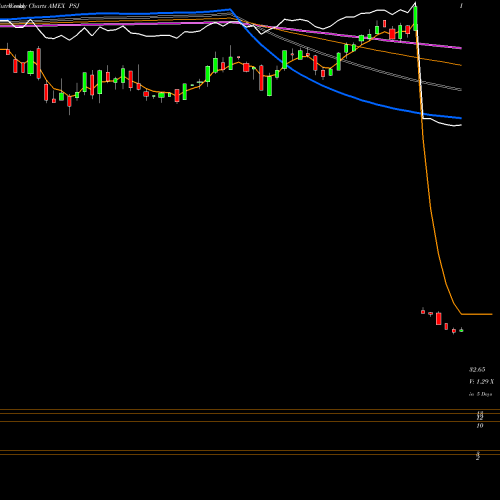
Task: Click the last small green candlestick after the drop
Action: (461, 330)
